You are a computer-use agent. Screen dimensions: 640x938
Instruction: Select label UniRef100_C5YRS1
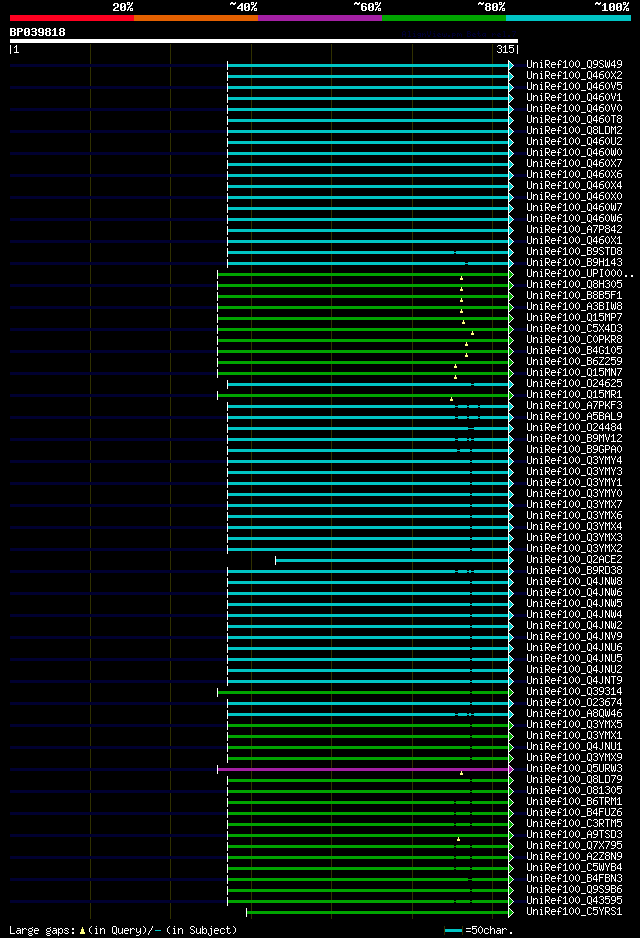pyautogui.click(x=574, y=912)
